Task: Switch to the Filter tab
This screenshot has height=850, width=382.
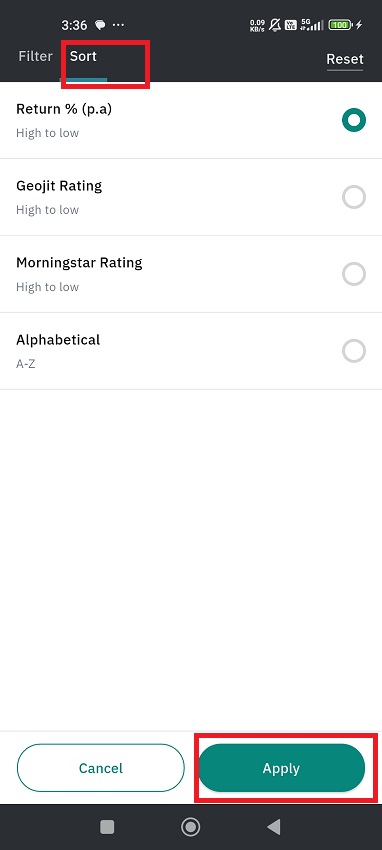Action: (x=35, y=56)
